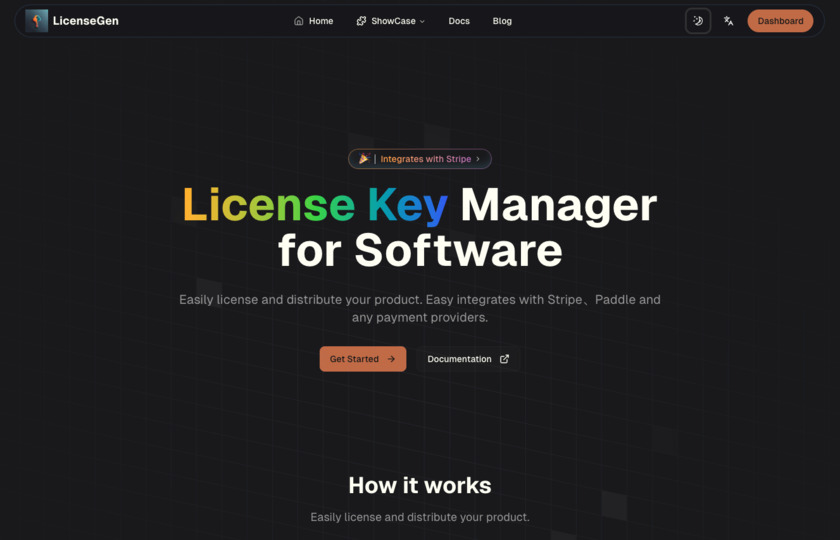Open the Docs nav link
Screen dimensions: 840x540
[x=459, y=21]
